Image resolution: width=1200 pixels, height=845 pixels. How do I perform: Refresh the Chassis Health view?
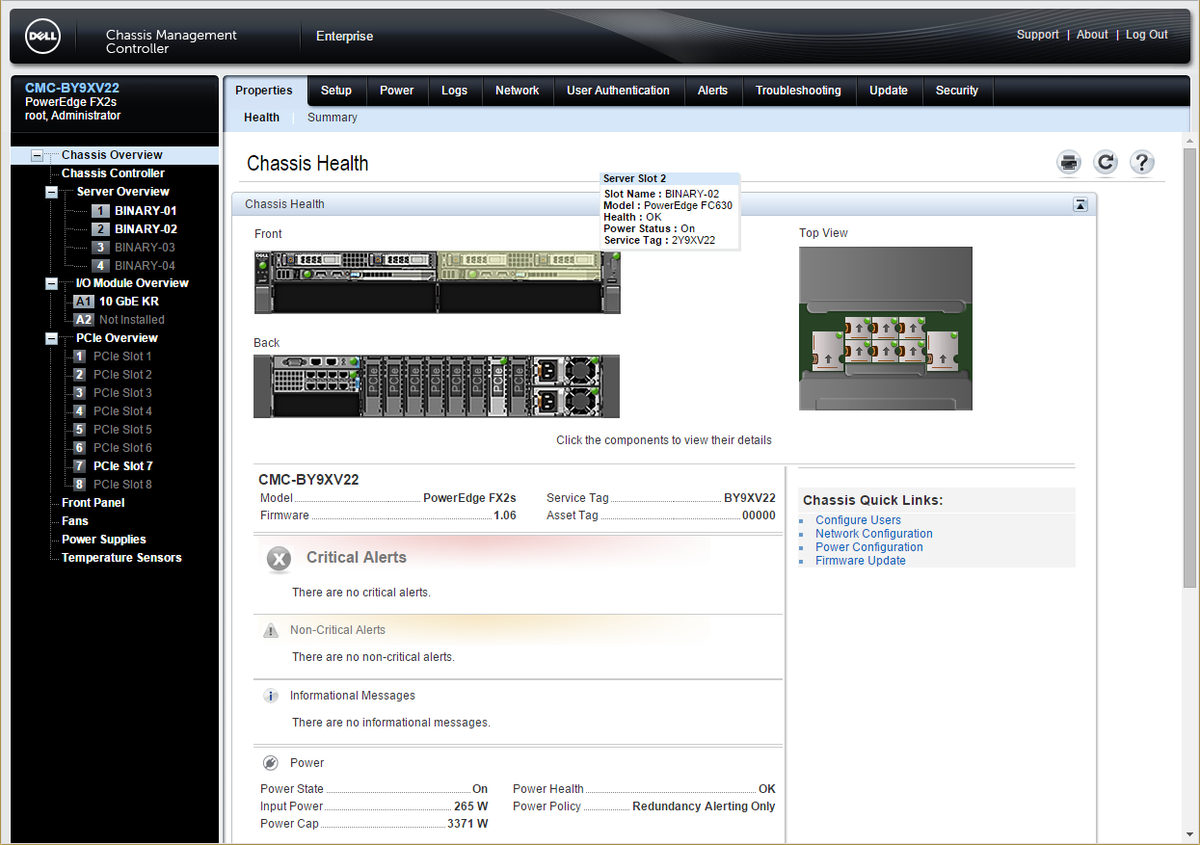[1105, 162]
